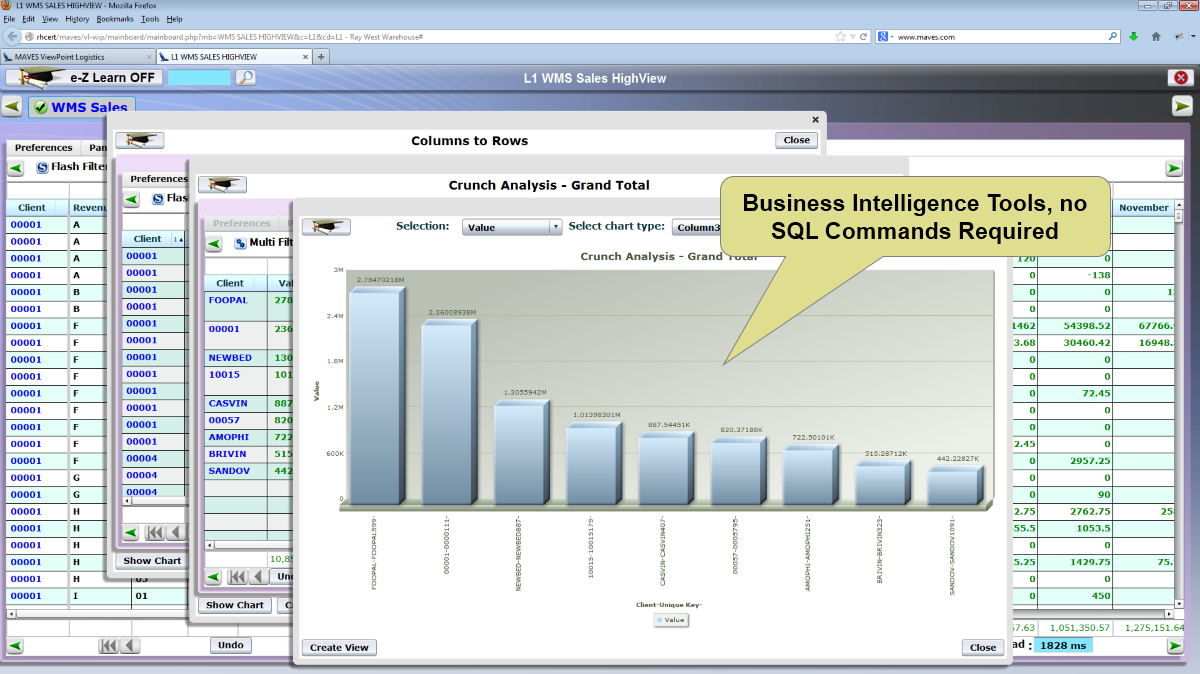Open the chart type dropdown showing Column3

click(x=697, y=227)
